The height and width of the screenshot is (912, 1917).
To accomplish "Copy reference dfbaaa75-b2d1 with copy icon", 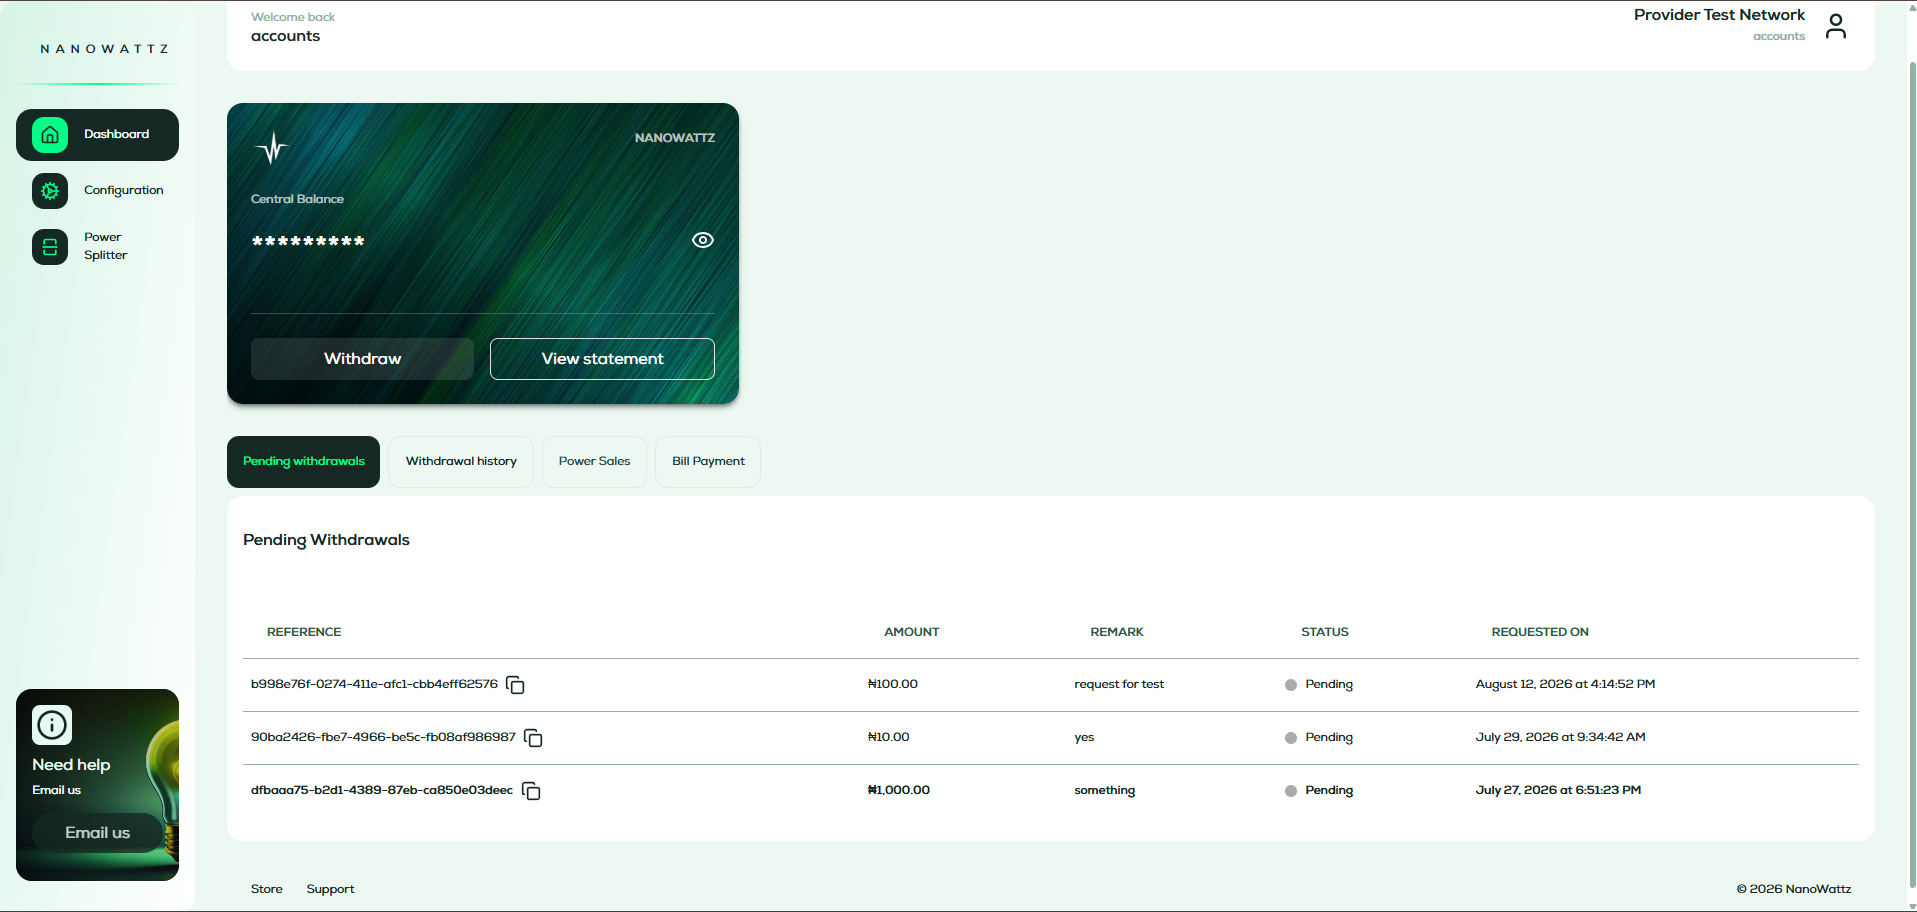I will (x=531, y=791).
